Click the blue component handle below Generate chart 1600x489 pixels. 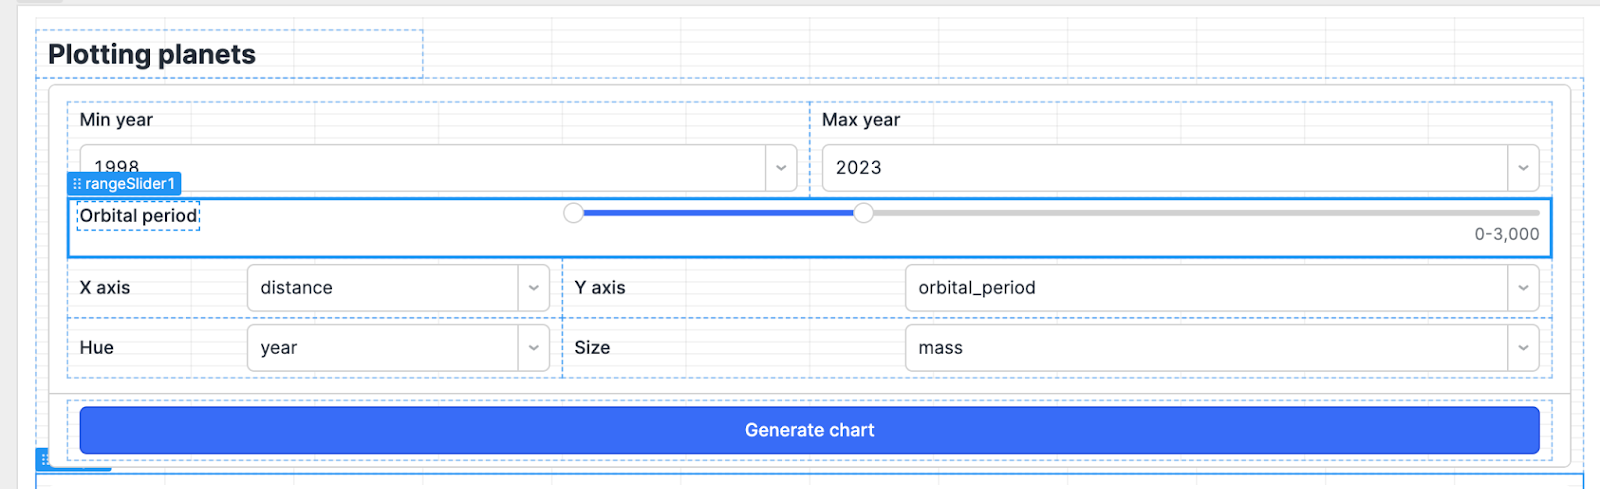point(44,459)
